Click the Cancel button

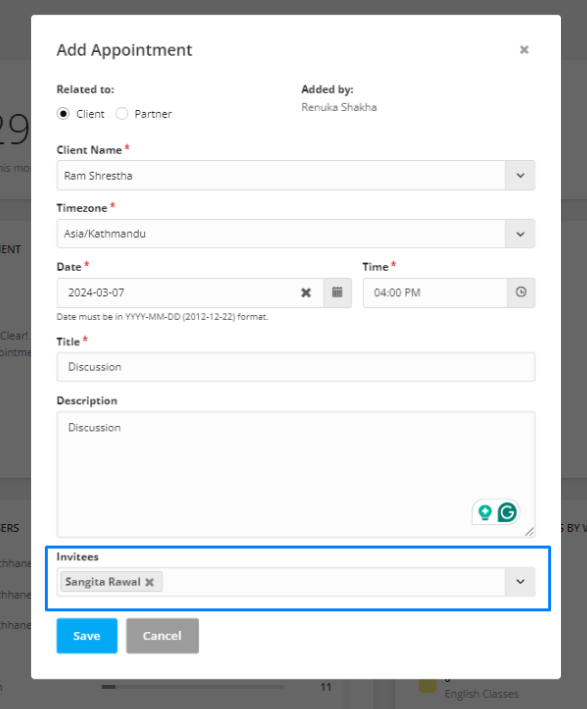click(x=162, y=636)
